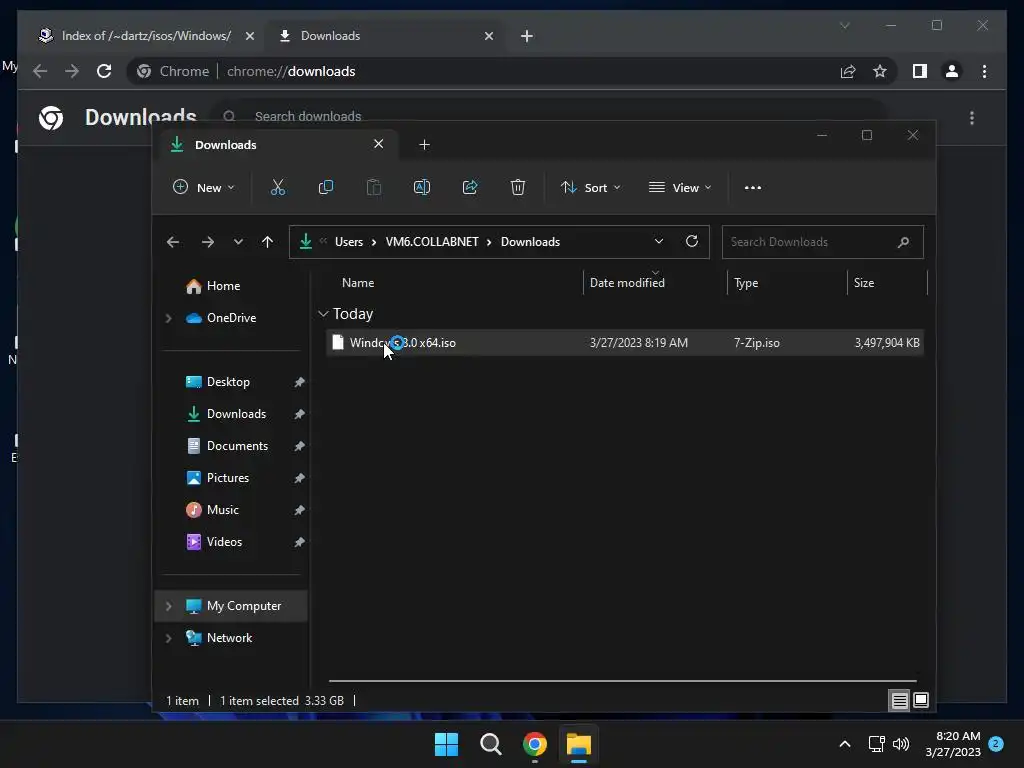The width and height of the screenshot is (1024, 768).
Task: Click the Paste clipboard icon in Explorer toolbar
Action: [374, 187]
